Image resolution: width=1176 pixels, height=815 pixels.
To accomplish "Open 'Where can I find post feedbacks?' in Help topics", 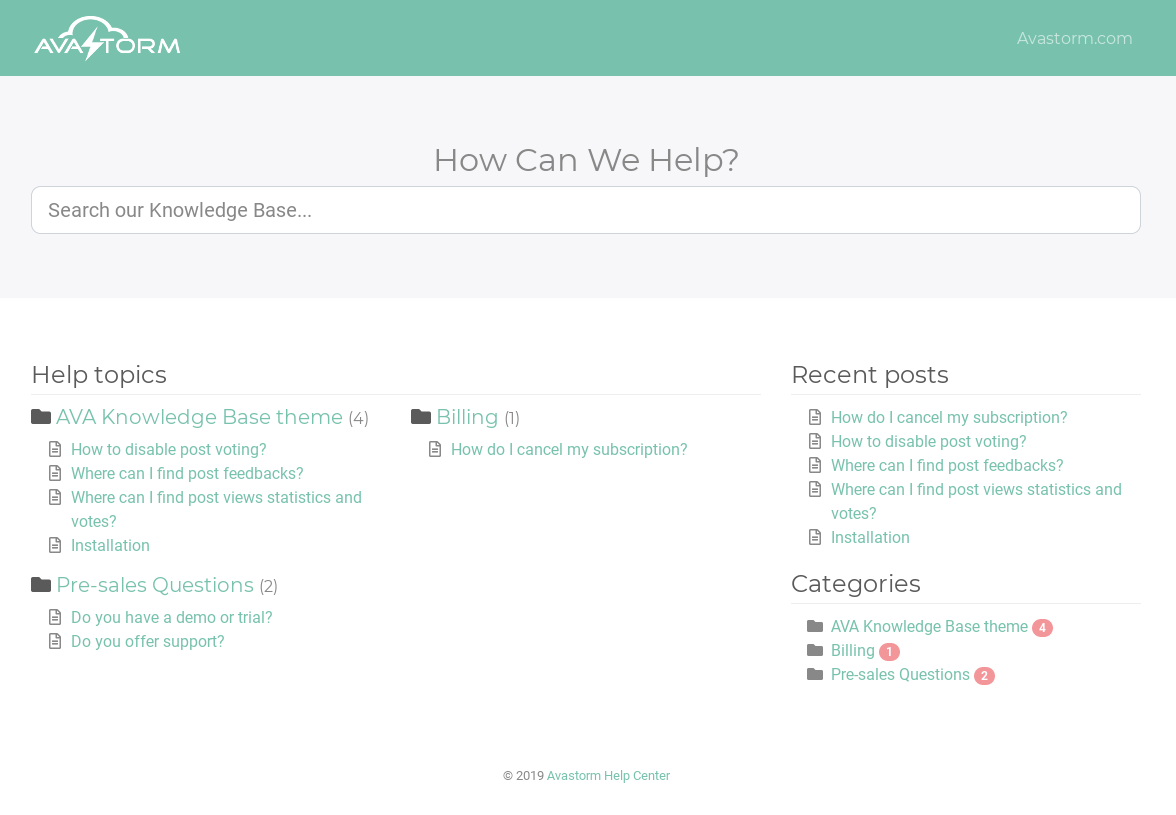I will point(188,473).
